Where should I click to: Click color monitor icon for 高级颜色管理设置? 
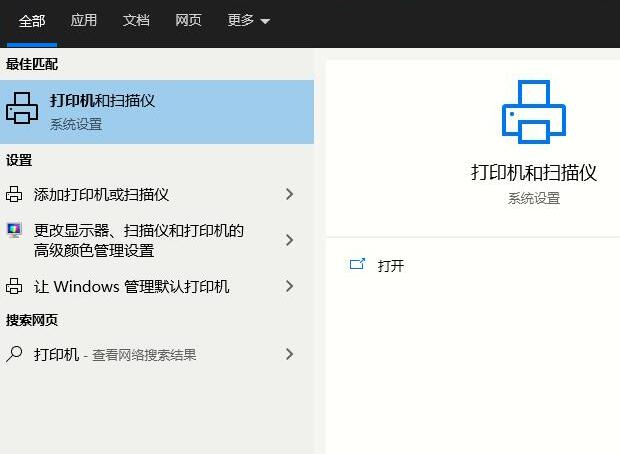pyautogui.click(x=14, y=230)
